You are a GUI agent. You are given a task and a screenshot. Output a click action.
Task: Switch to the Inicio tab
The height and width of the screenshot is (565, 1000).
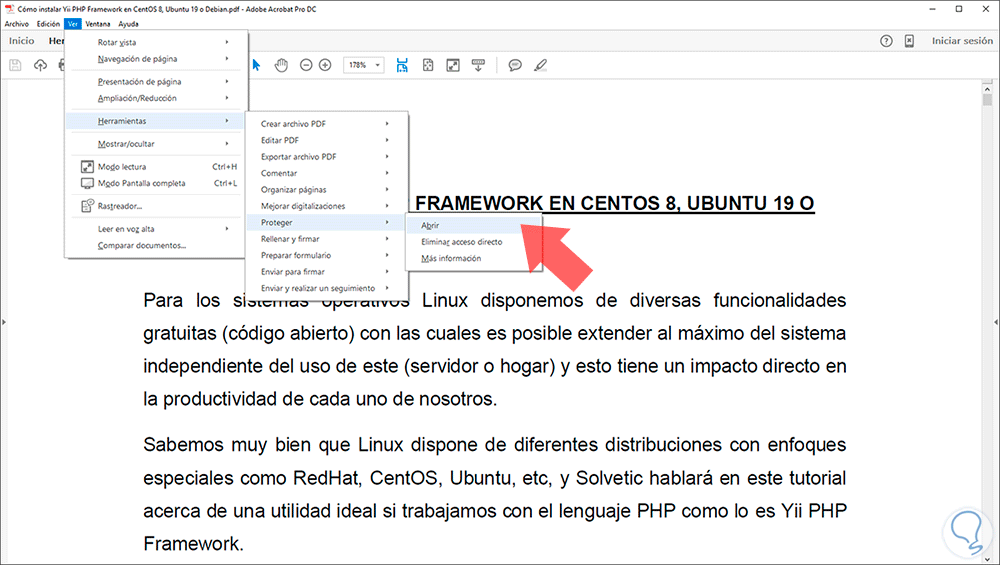[x=21, y=41]
